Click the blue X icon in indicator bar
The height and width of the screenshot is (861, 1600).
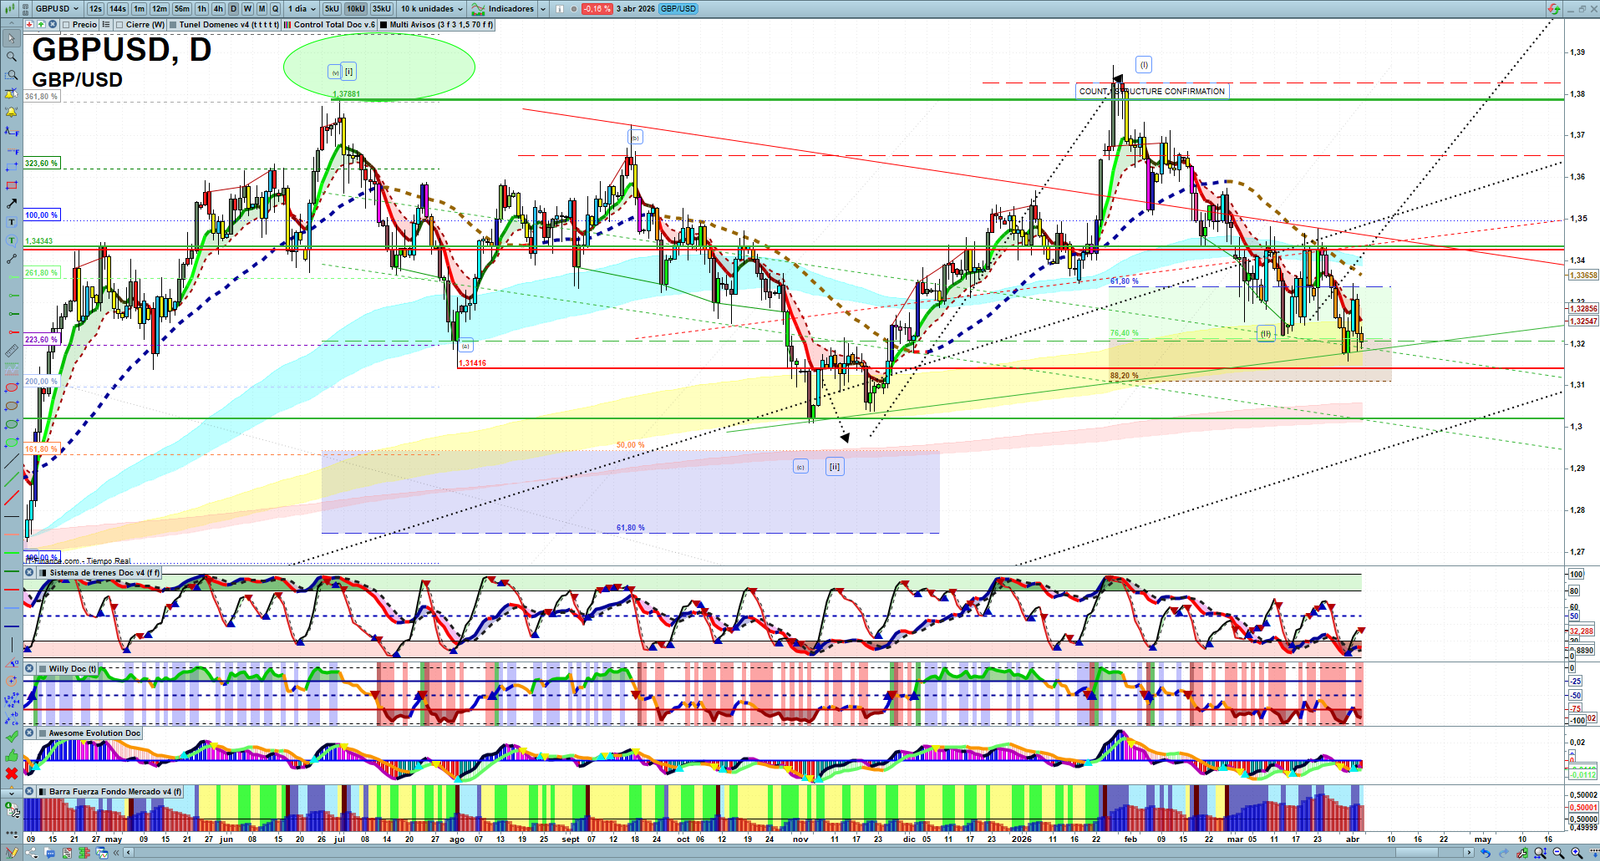coord(52,25)
